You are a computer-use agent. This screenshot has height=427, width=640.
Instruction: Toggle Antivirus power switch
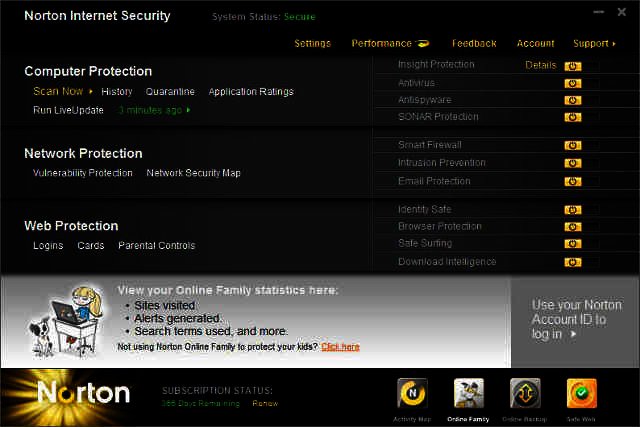coord(573,83)
